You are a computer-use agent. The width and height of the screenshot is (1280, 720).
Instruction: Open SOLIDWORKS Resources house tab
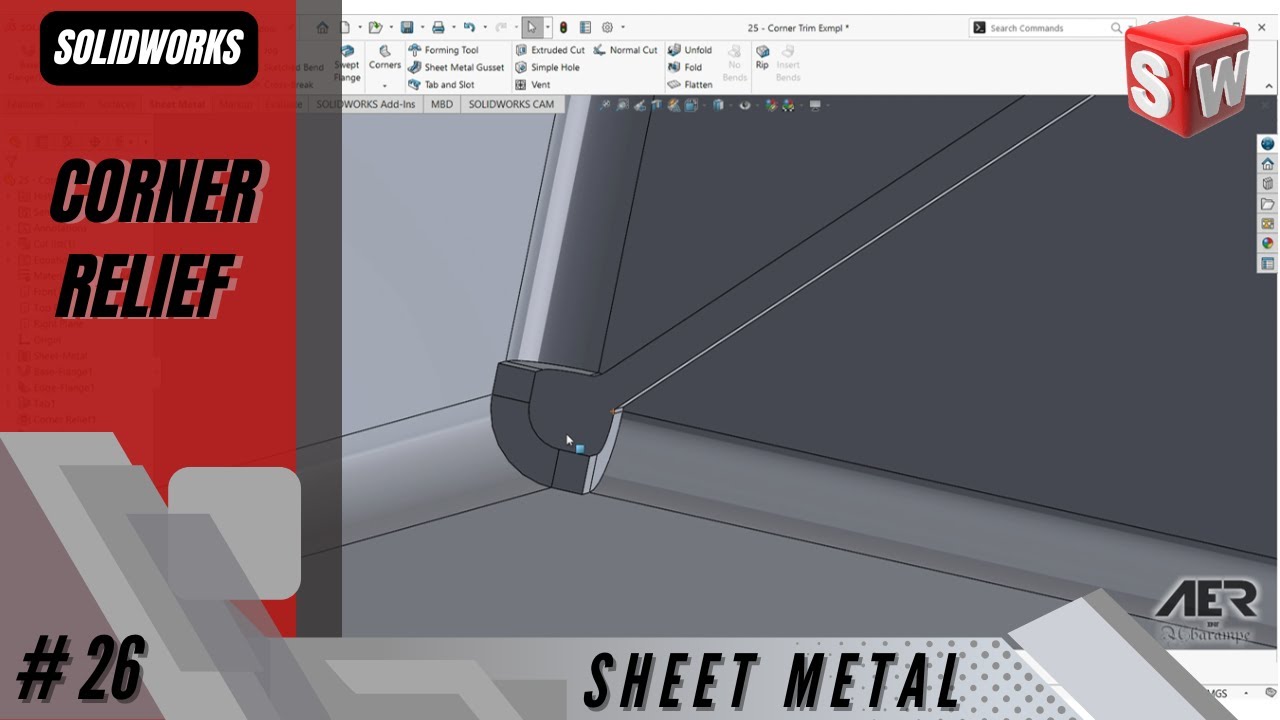[x=1268, y=164]
